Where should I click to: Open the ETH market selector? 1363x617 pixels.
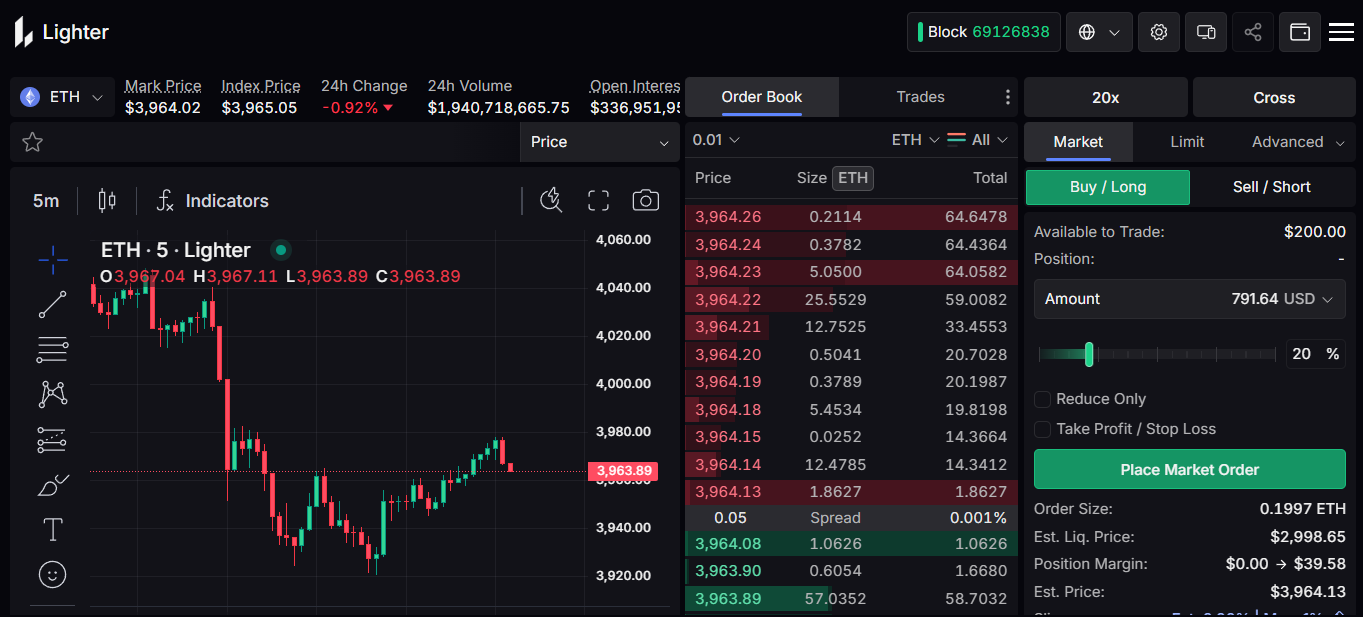(x=62, y=97)
